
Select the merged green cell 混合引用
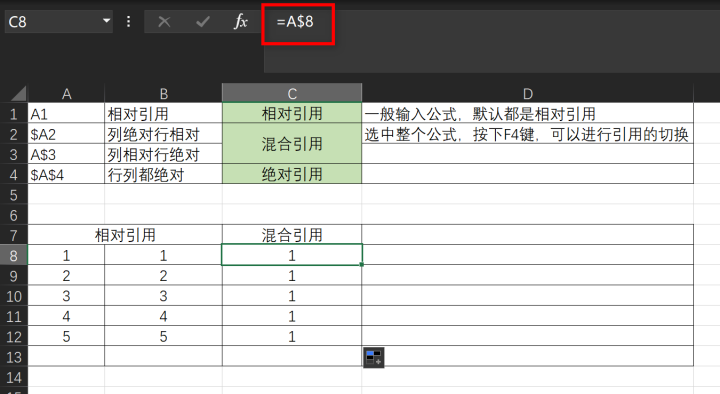tap(292, 144)
